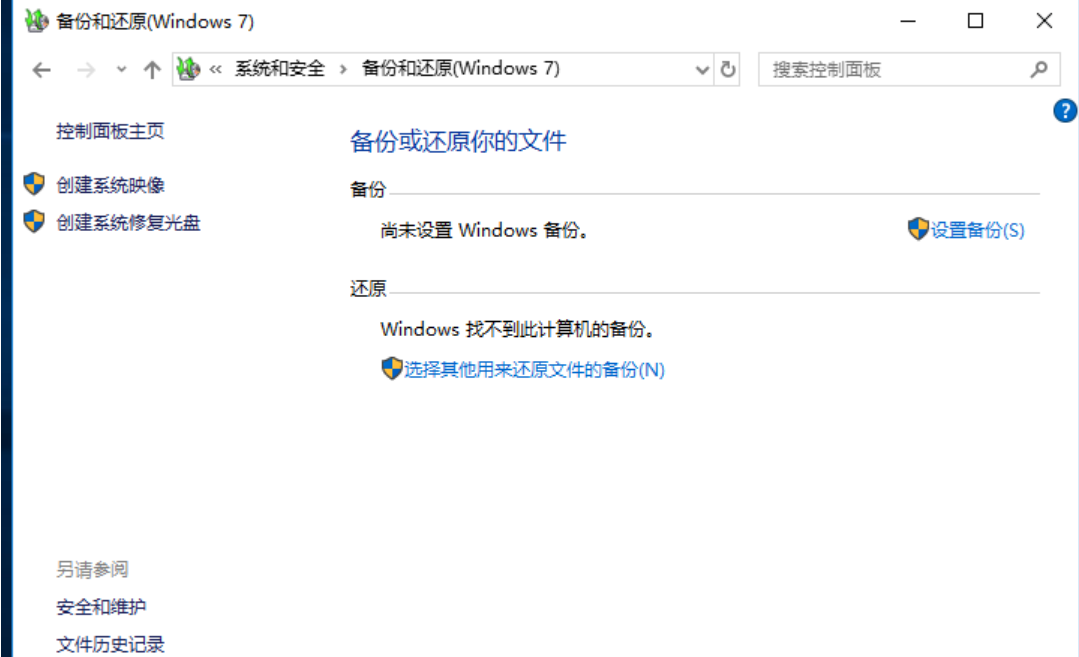
Task: Maximize the backup and restore window
Action: (x=975, y=21)
